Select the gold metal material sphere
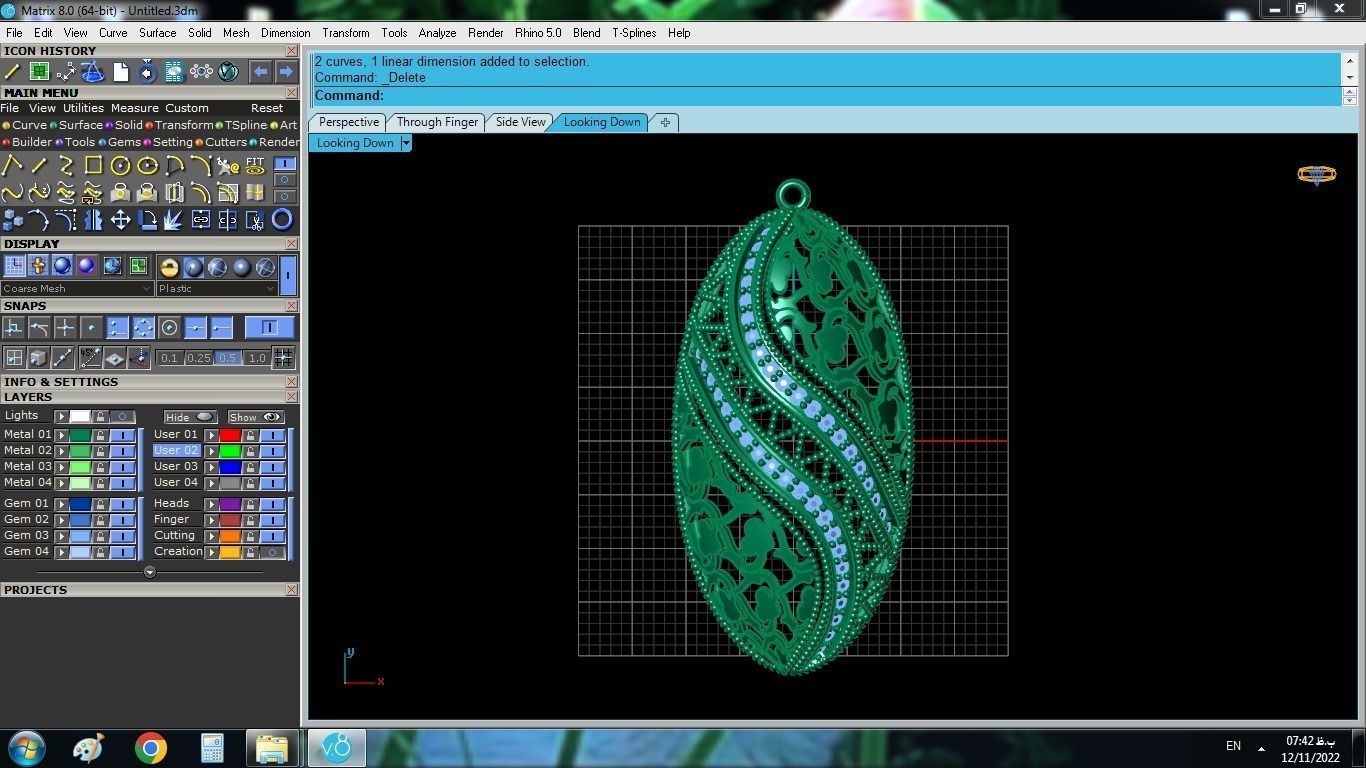Screen dimensions: 1366x768 tap(169, 267)
